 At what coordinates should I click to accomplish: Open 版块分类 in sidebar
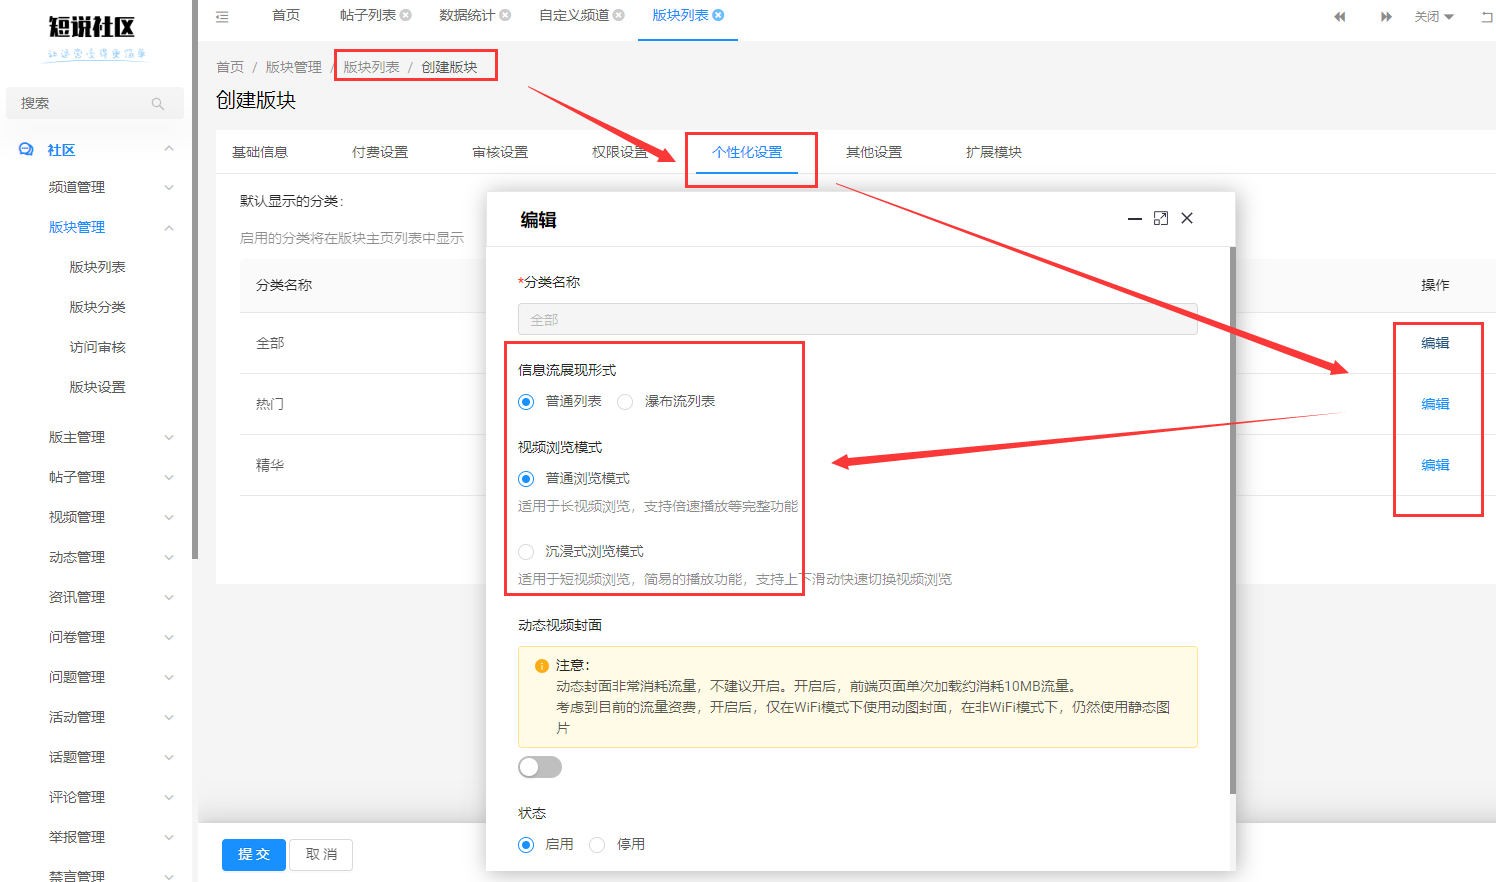97,307
